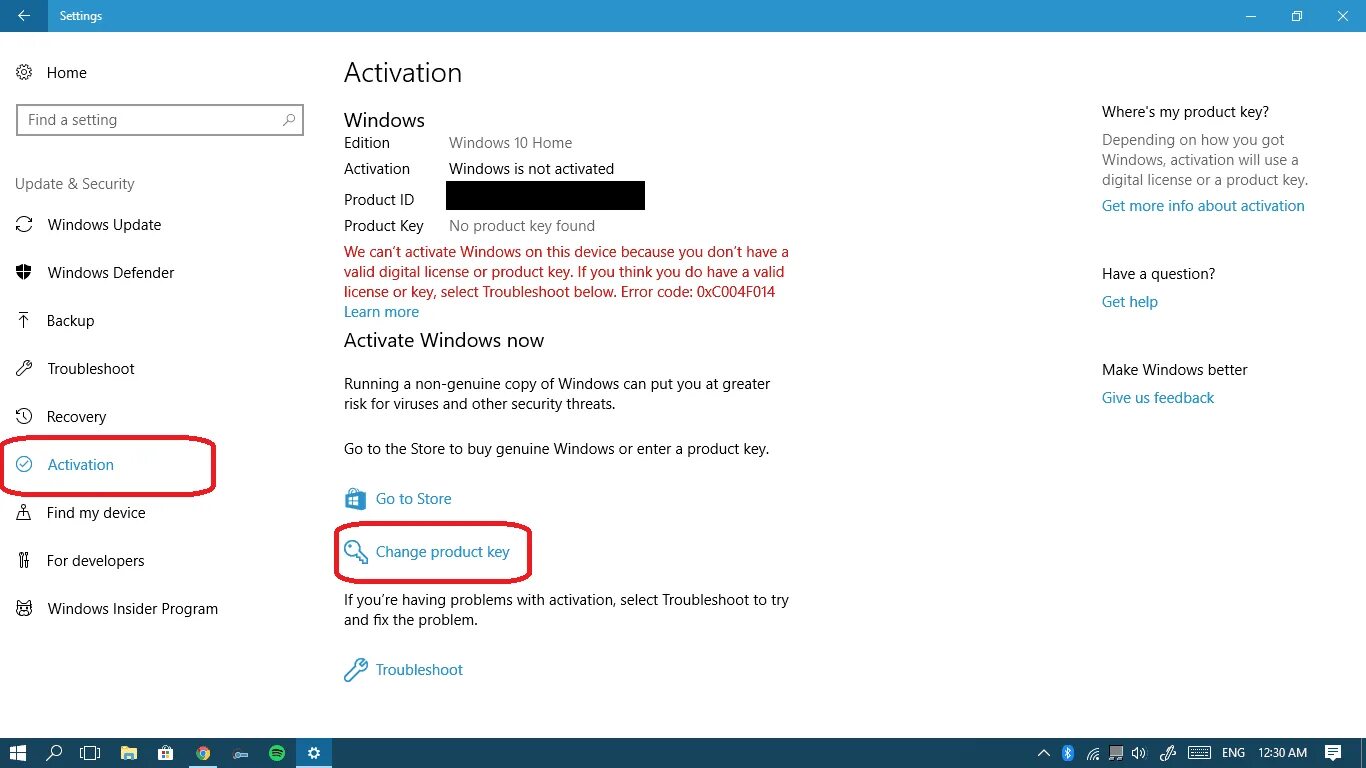1366x768 pixels.
Task: Open Find my device section
Action: (x=81, y=513)
